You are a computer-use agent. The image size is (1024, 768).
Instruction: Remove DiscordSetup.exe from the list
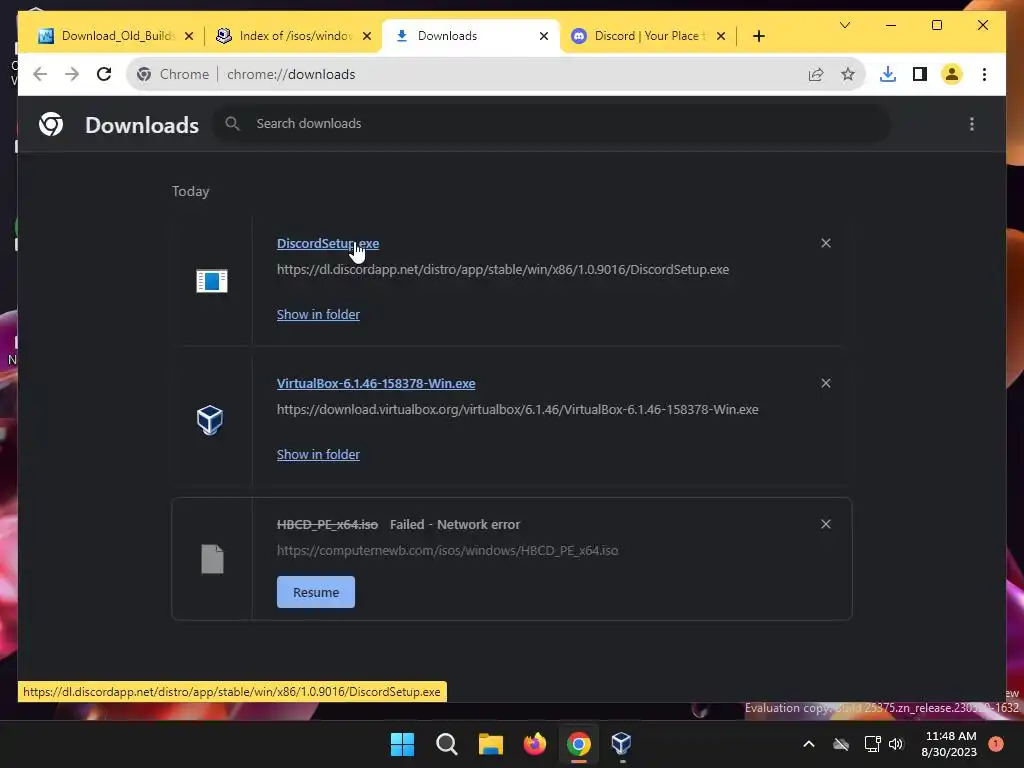coord(826,243)
